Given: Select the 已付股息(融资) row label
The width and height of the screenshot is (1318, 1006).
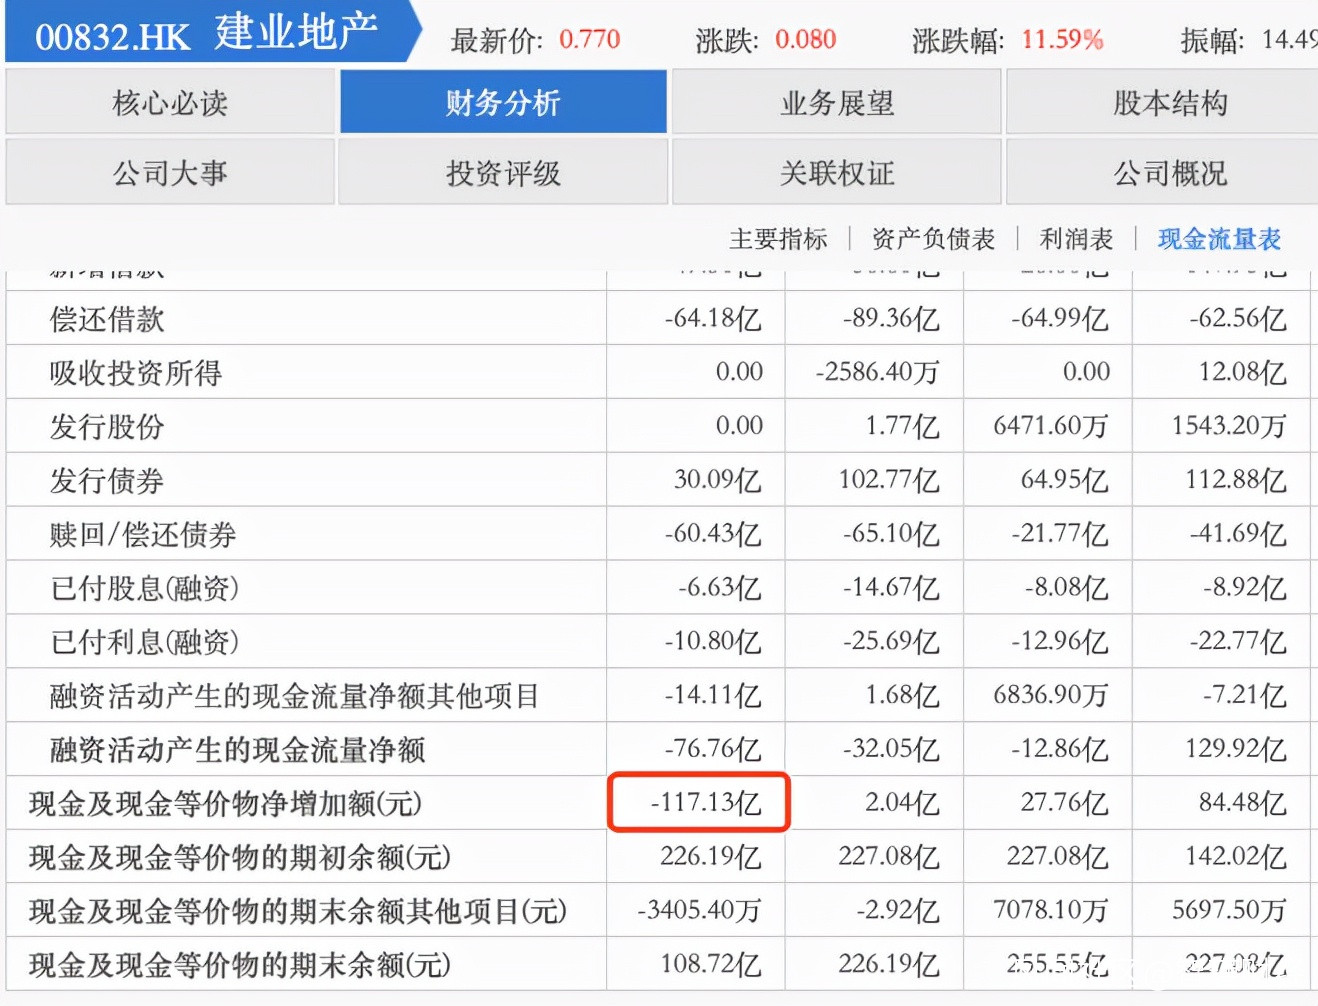Looking at the screenshot, I should pyautogui.click(x=145, y=588).
